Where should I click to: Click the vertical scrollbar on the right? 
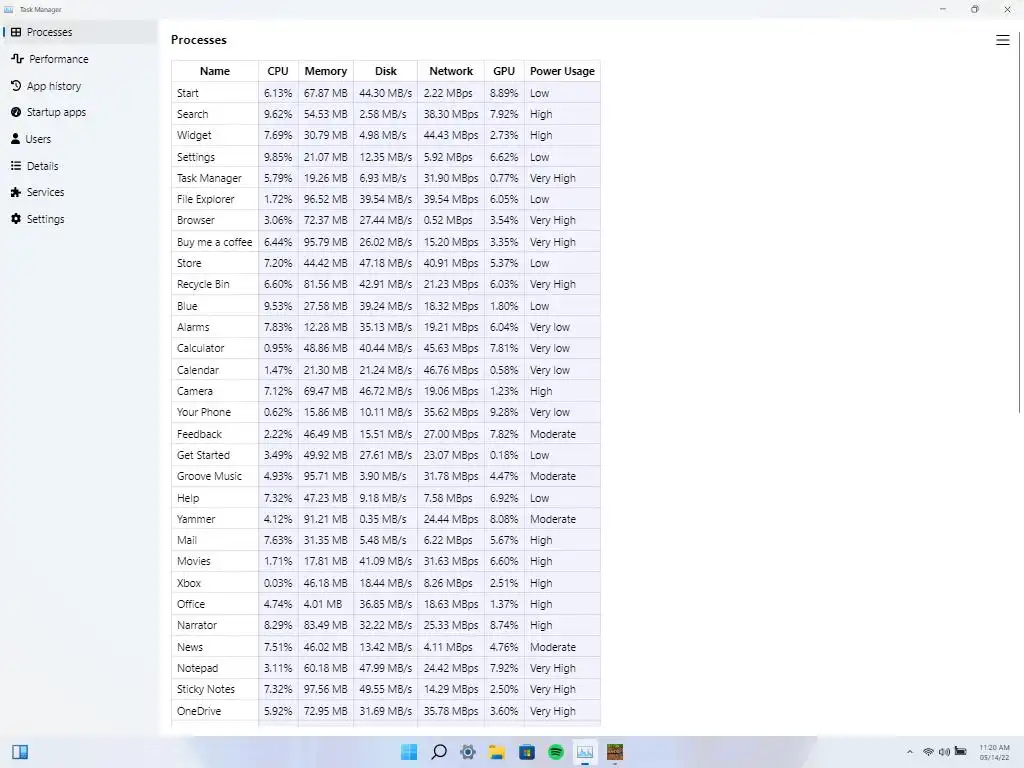[x=1019, y=222]
